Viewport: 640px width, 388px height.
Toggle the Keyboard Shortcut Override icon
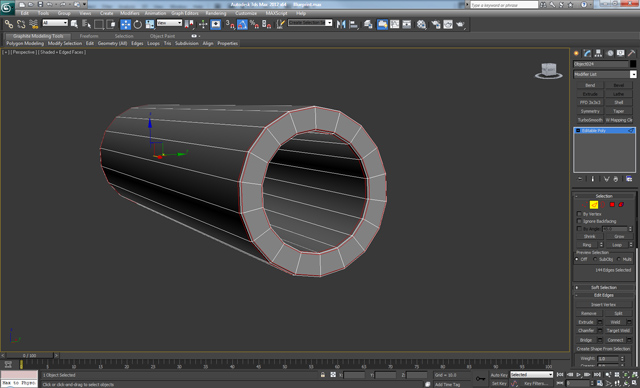click(x=216, y=24)
